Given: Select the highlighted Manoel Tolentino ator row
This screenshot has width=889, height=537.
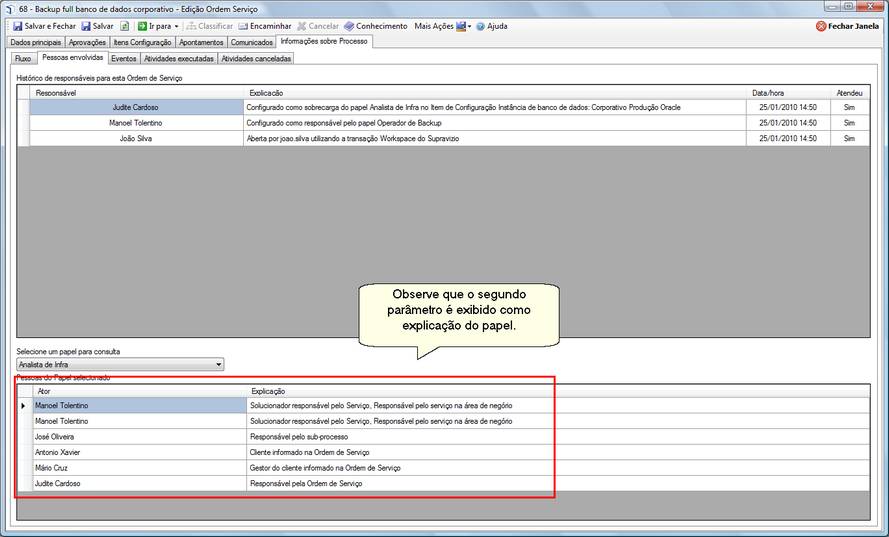Looking at the screenshot, I should [x=139, y=405].
